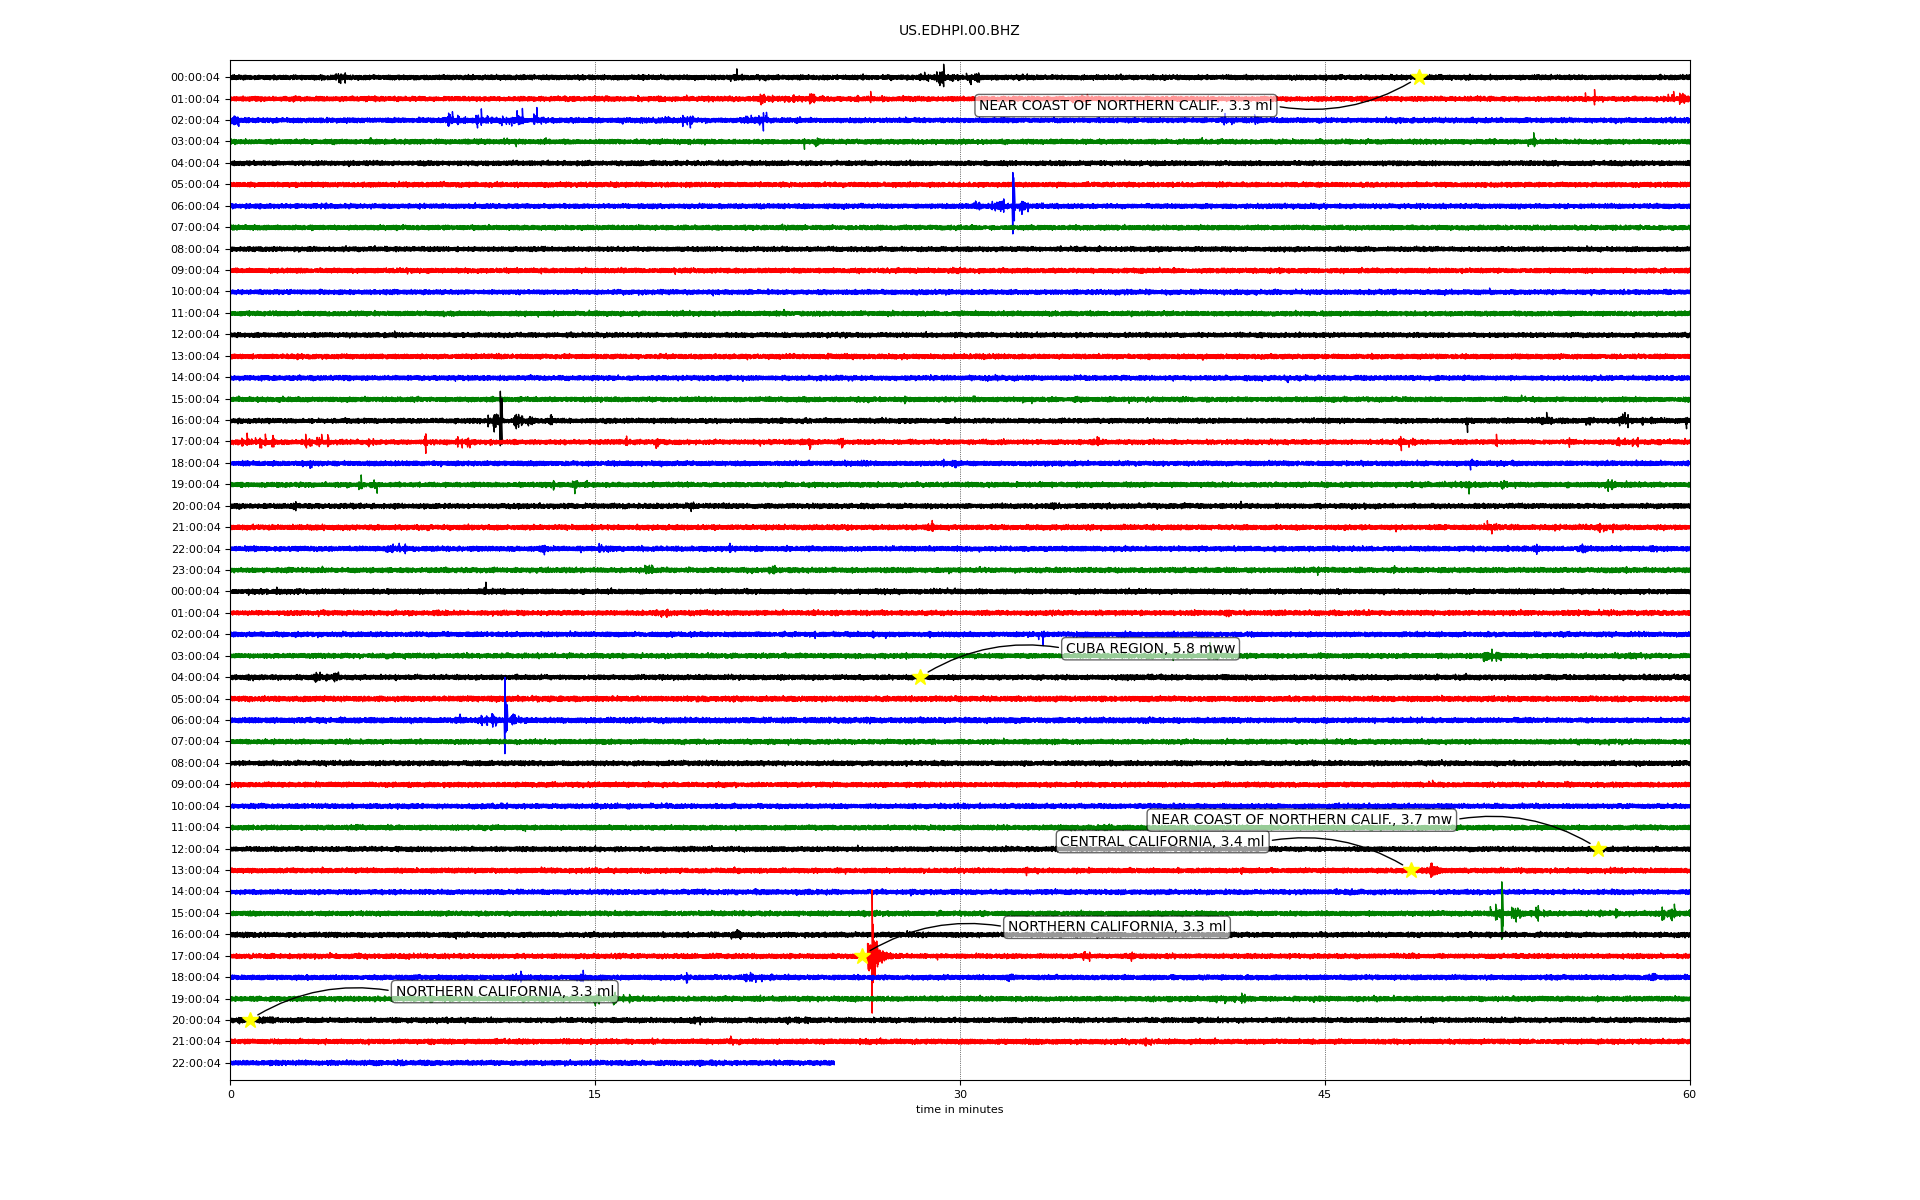Click the 22:00:04 label at bottom
Viewport: 1920px width, 1200px height.
pyautogui.click(x=195, y=1063)
